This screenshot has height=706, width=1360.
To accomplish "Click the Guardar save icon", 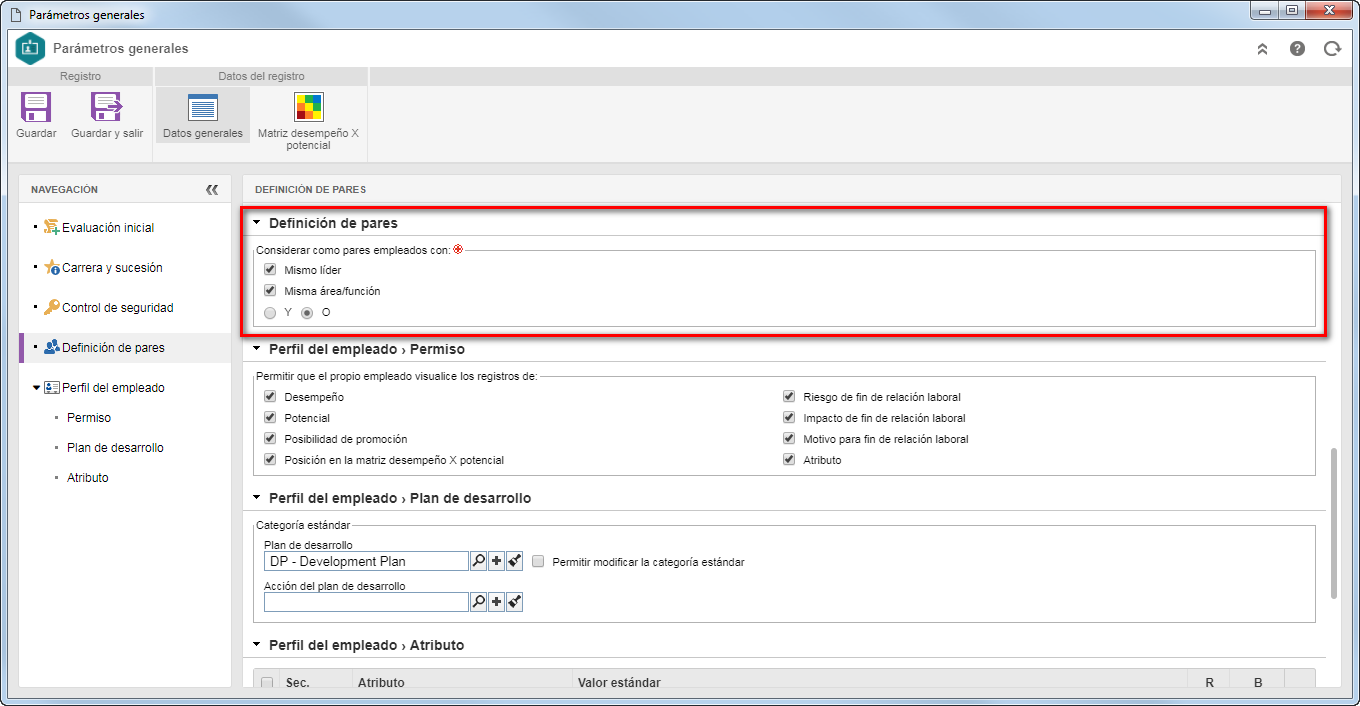I will click(36, 107).
